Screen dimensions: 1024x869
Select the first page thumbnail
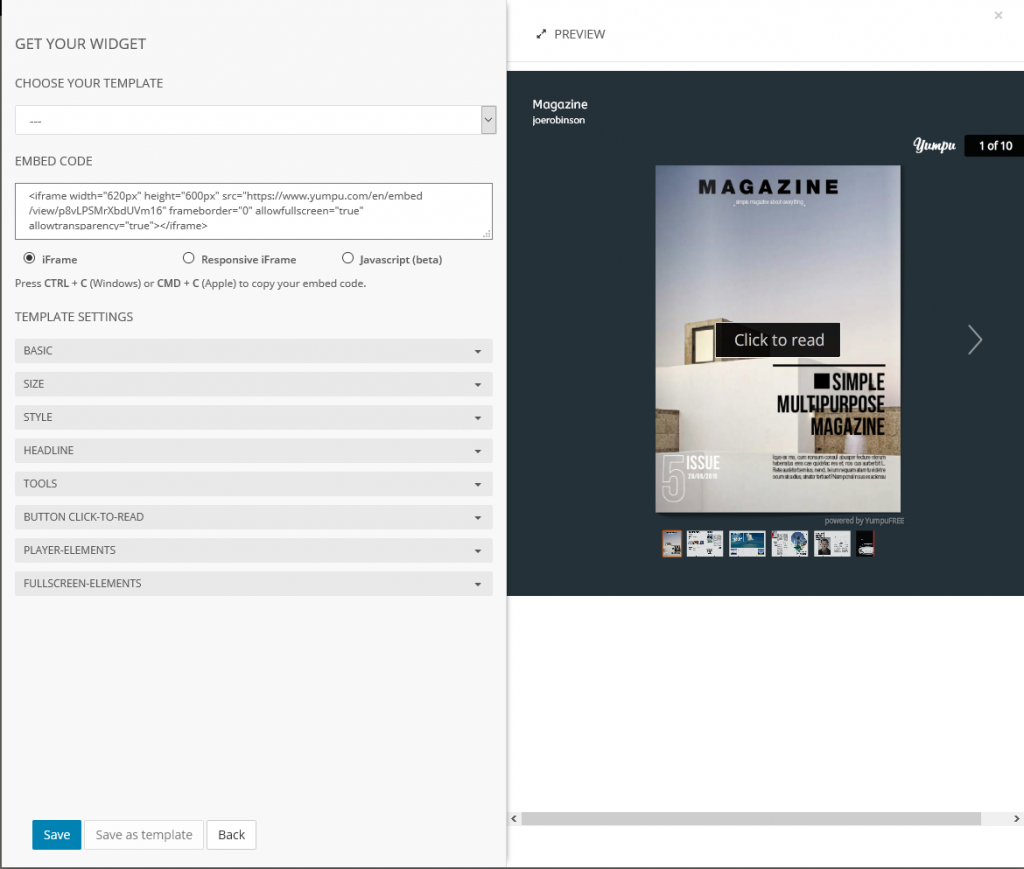(x=672, y=543)
